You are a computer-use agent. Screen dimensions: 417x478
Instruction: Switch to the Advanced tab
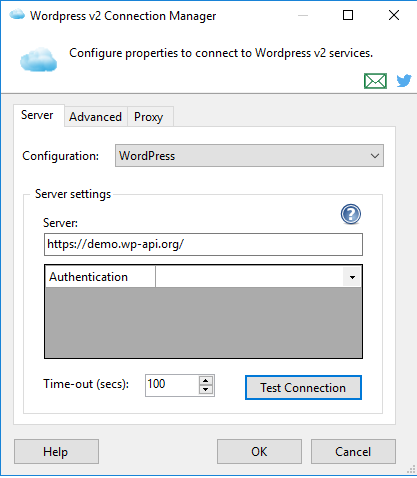(95, 117)
